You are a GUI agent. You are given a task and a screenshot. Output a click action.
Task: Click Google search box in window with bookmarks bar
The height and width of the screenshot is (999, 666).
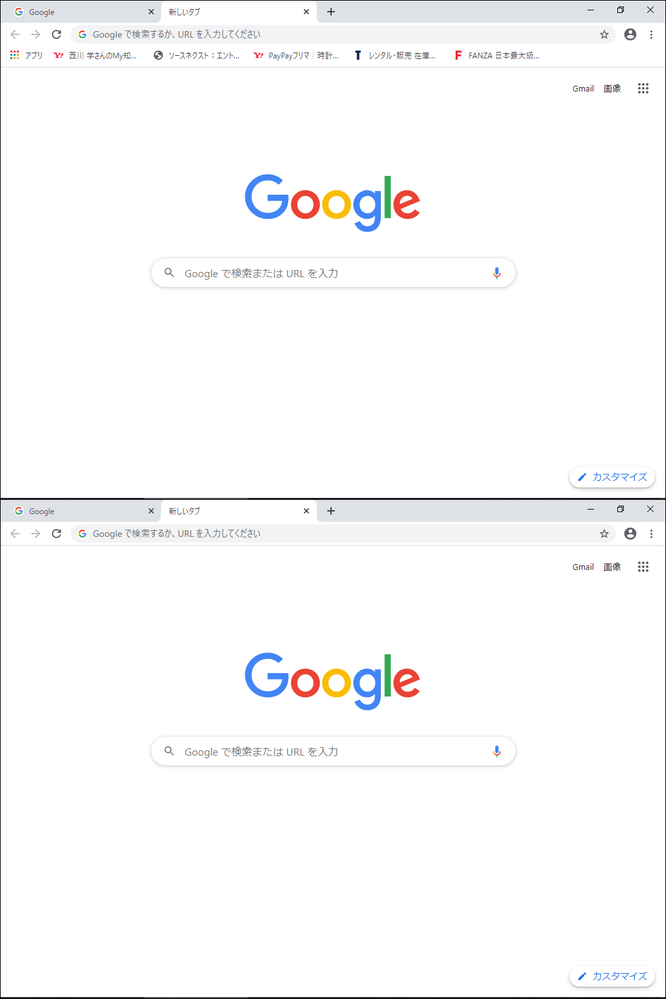333,273
